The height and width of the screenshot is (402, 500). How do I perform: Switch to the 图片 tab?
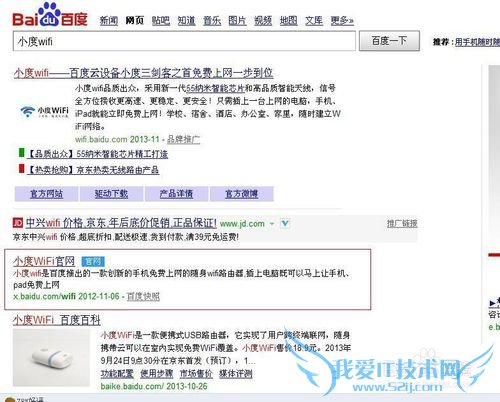pos(237,21)
